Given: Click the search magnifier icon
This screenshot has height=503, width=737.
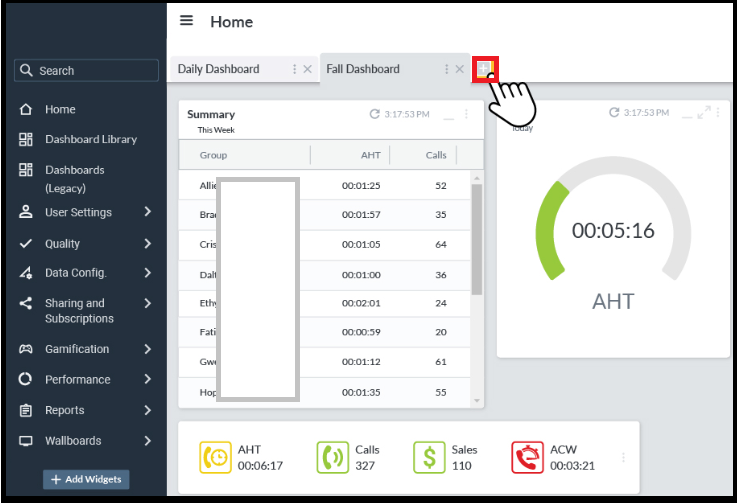Looking at the screenshot, I should pyautogui.click(x=26, y=71).
